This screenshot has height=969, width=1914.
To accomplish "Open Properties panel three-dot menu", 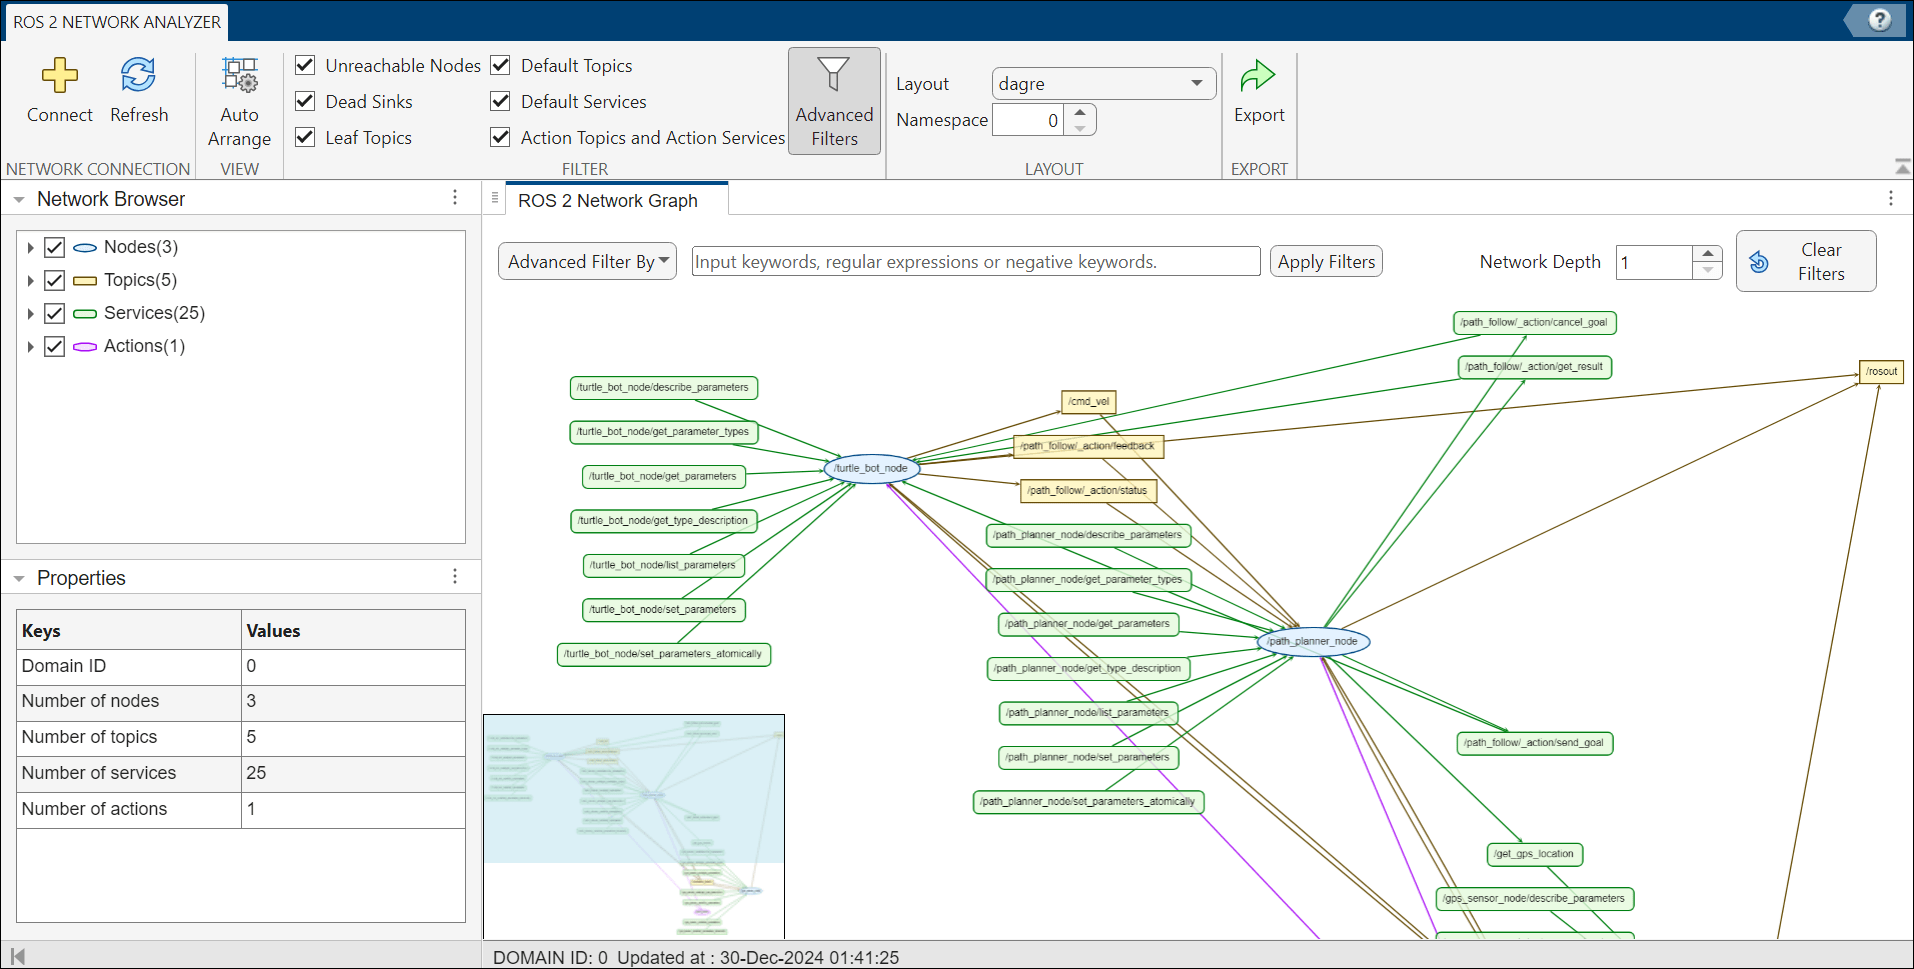I will pos(455,577).
